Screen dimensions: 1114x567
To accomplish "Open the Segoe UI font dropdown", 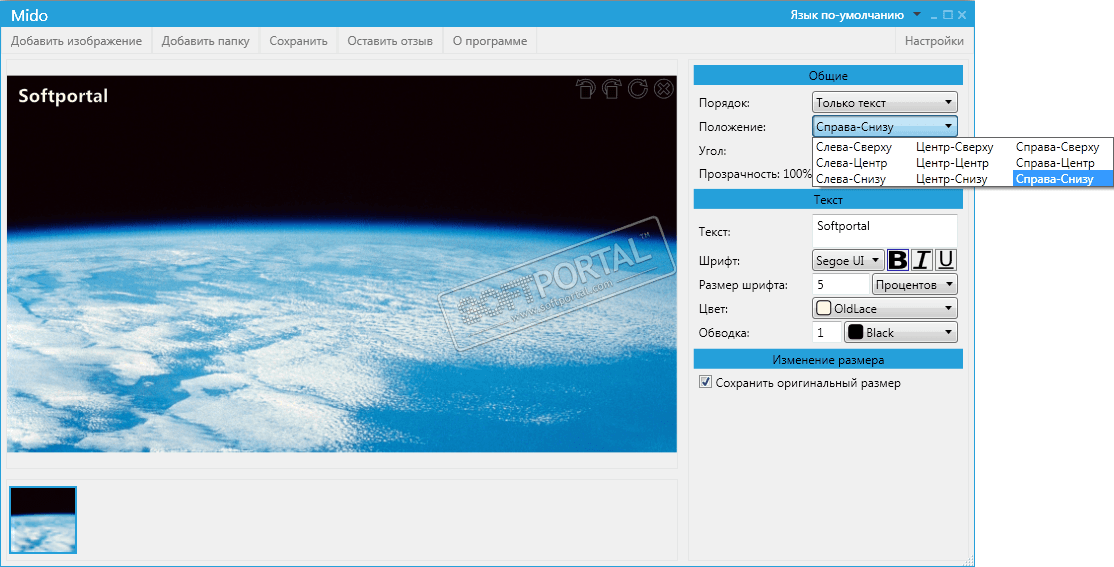I will 848,260.
